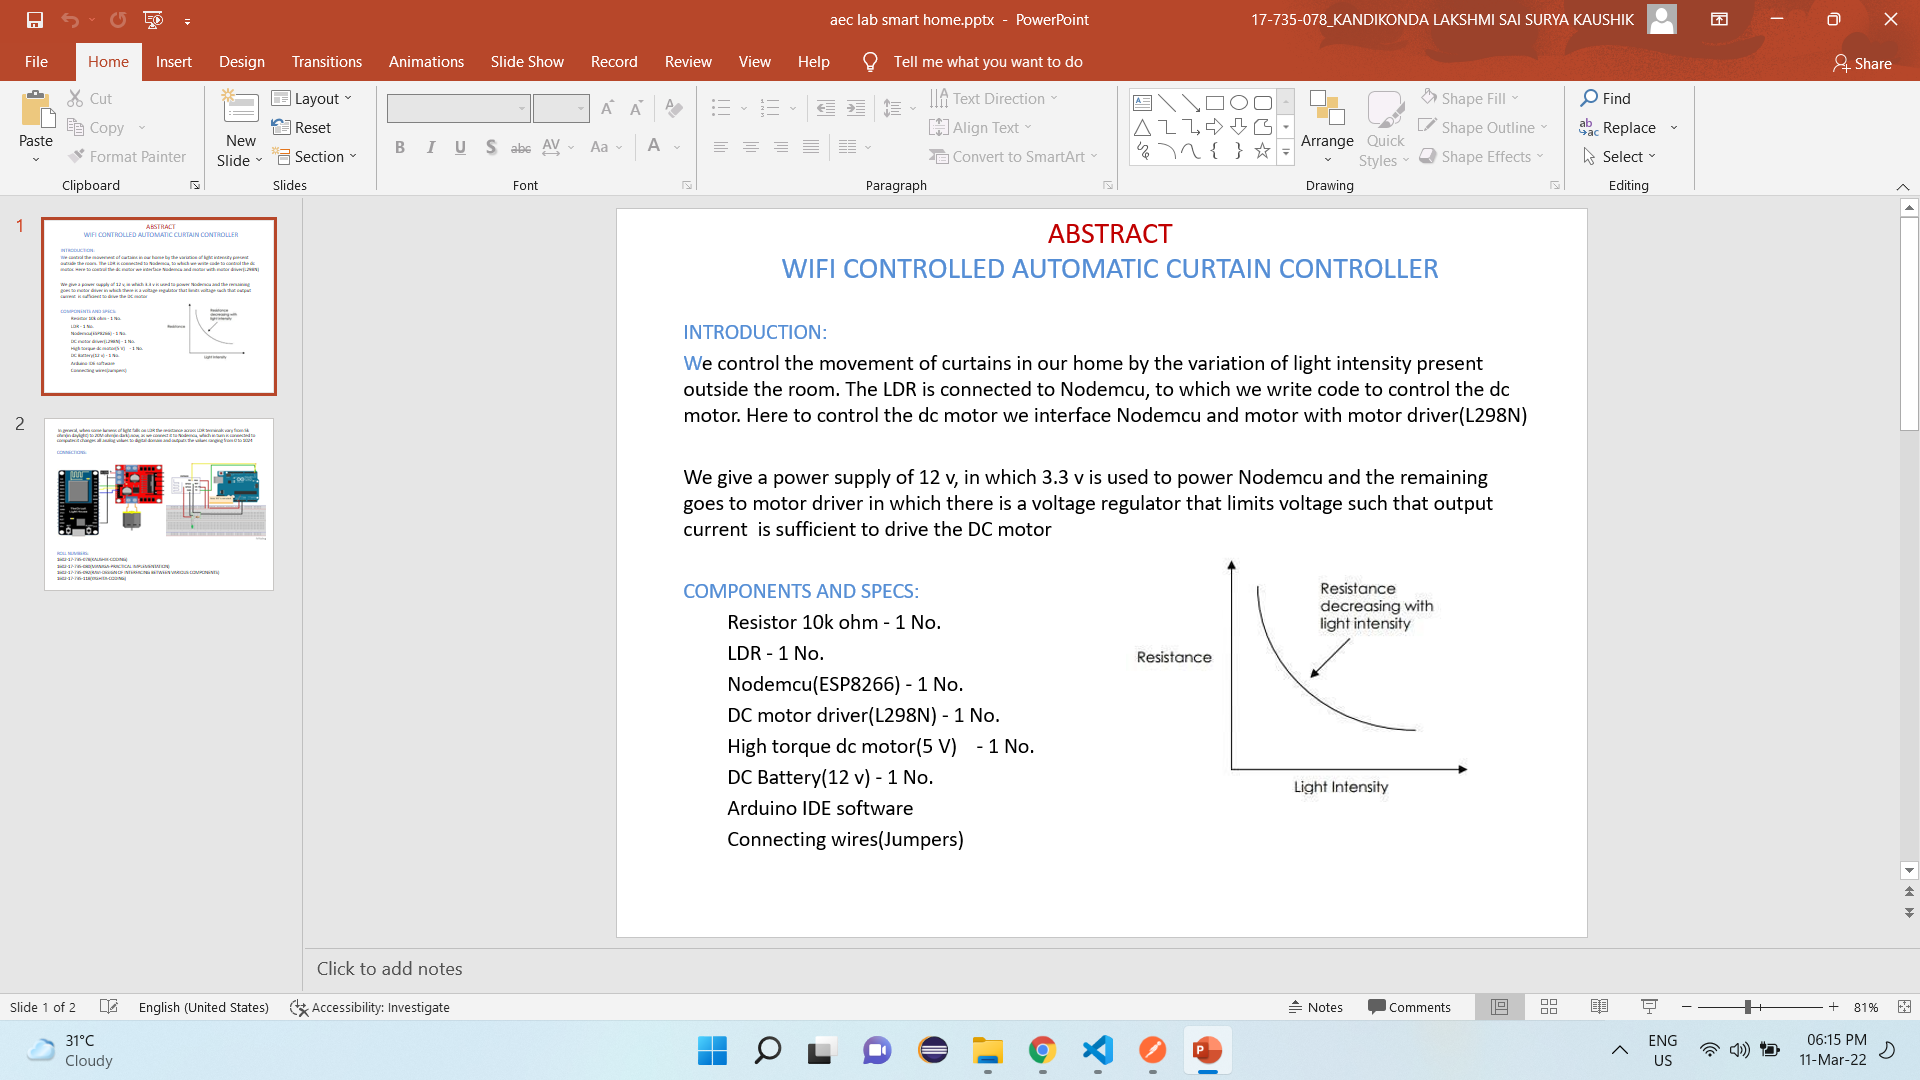Click Accessibility: Investigate in status bar
This screenshot has width=1920, height=1080.
(x=370, y=1007)
